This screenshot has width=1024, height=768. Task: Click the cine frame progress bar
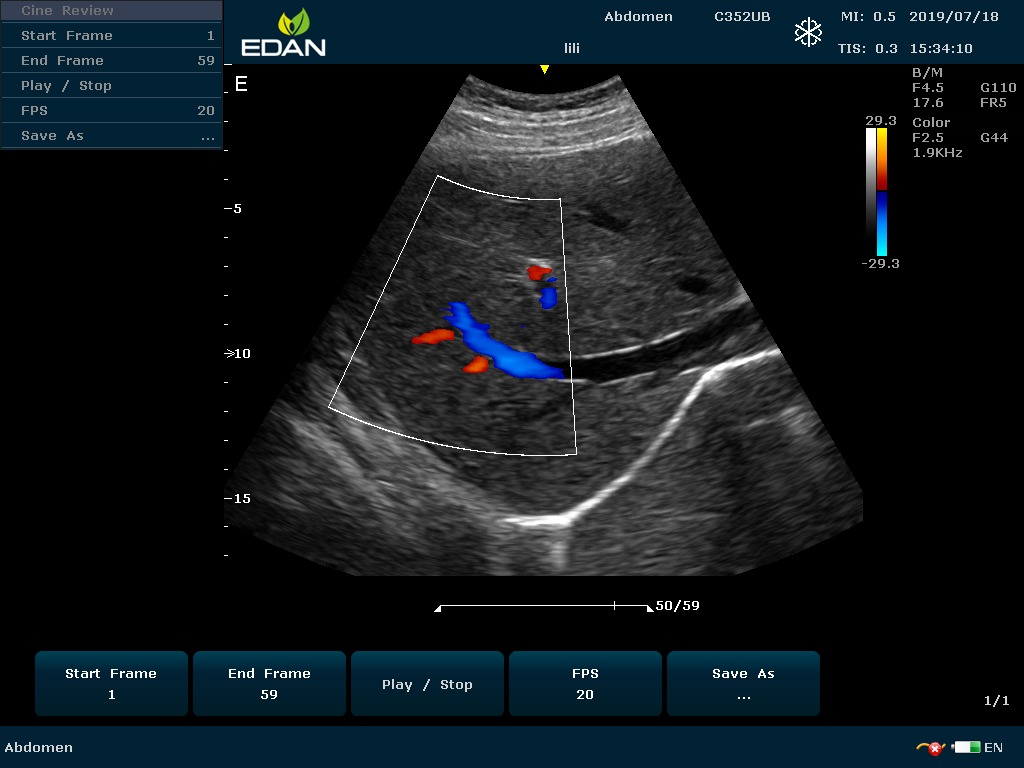(543, 606)
